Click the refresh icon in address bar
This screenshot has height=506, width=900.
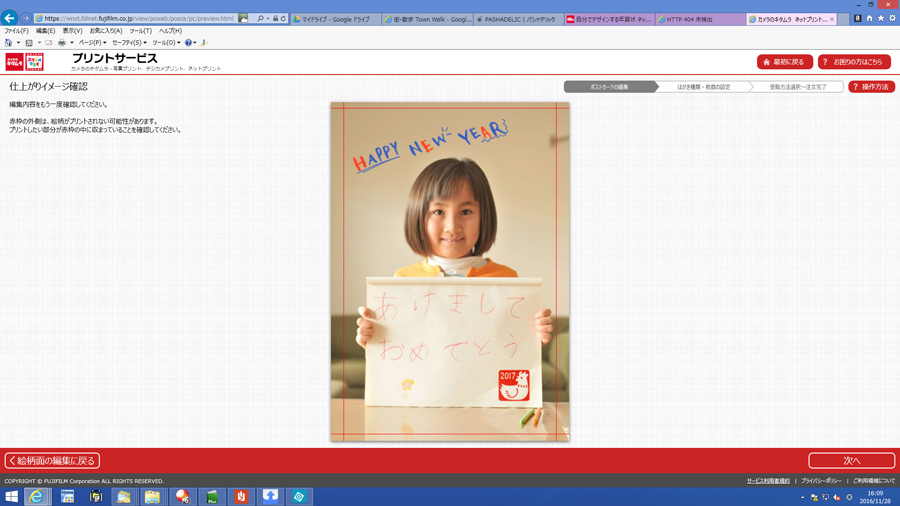(284, 18)
